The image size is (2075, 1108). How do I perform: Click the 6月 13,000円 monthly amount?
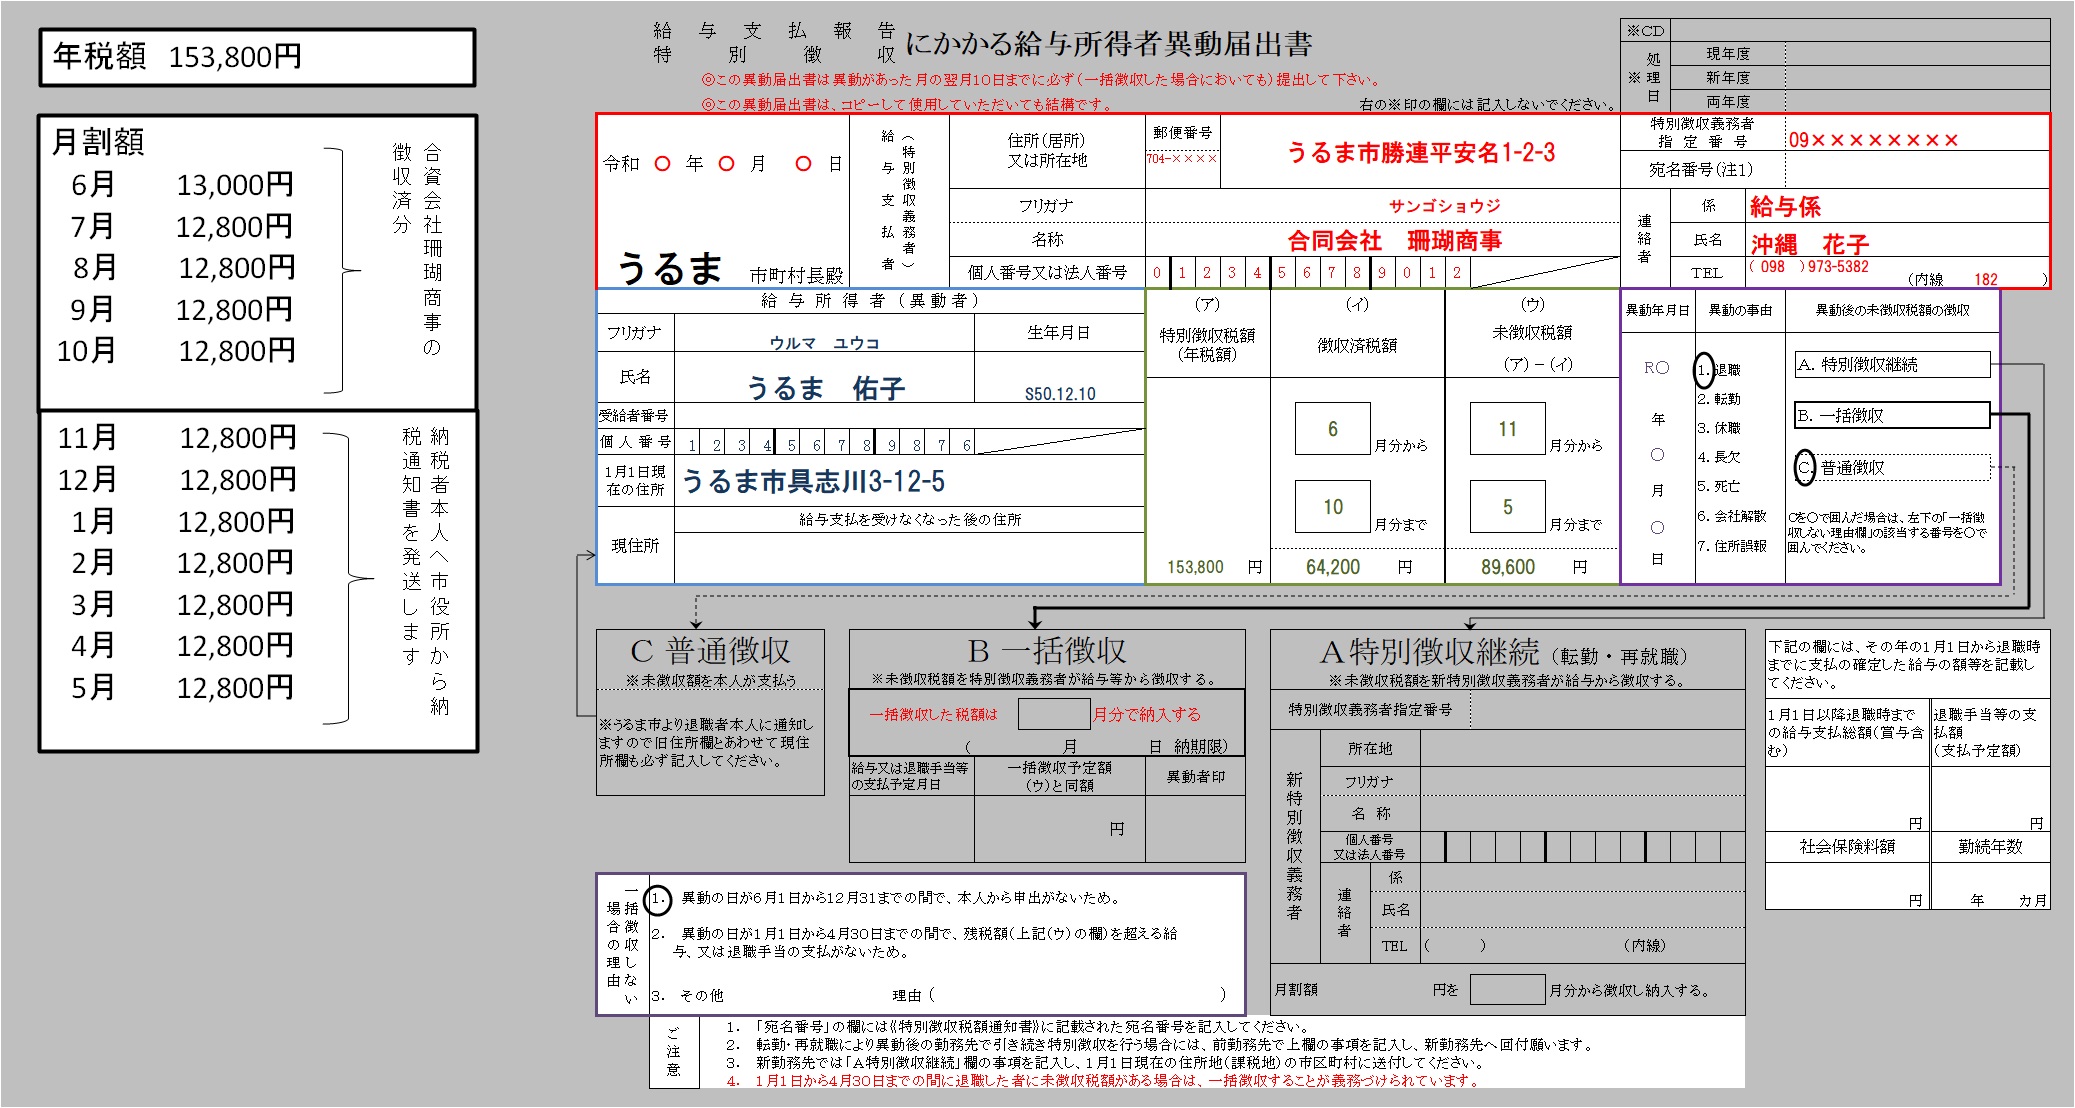(182, 185)
